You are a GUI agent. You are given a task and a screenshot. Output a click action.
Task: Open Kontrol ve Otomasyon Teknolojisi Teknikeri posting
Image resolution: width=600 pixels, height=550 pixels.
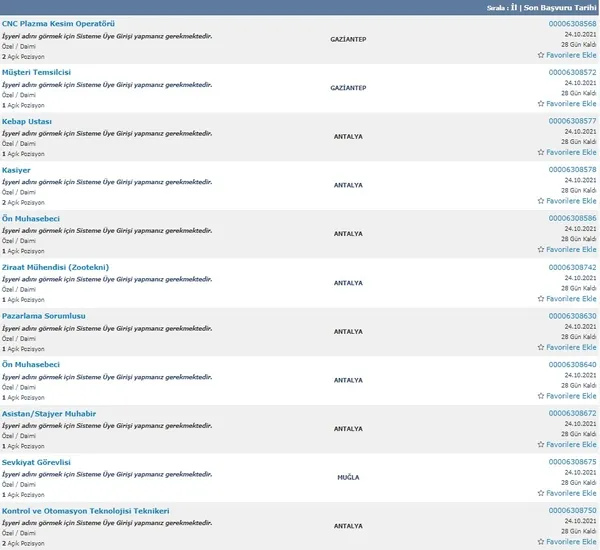tap(86, 511)
